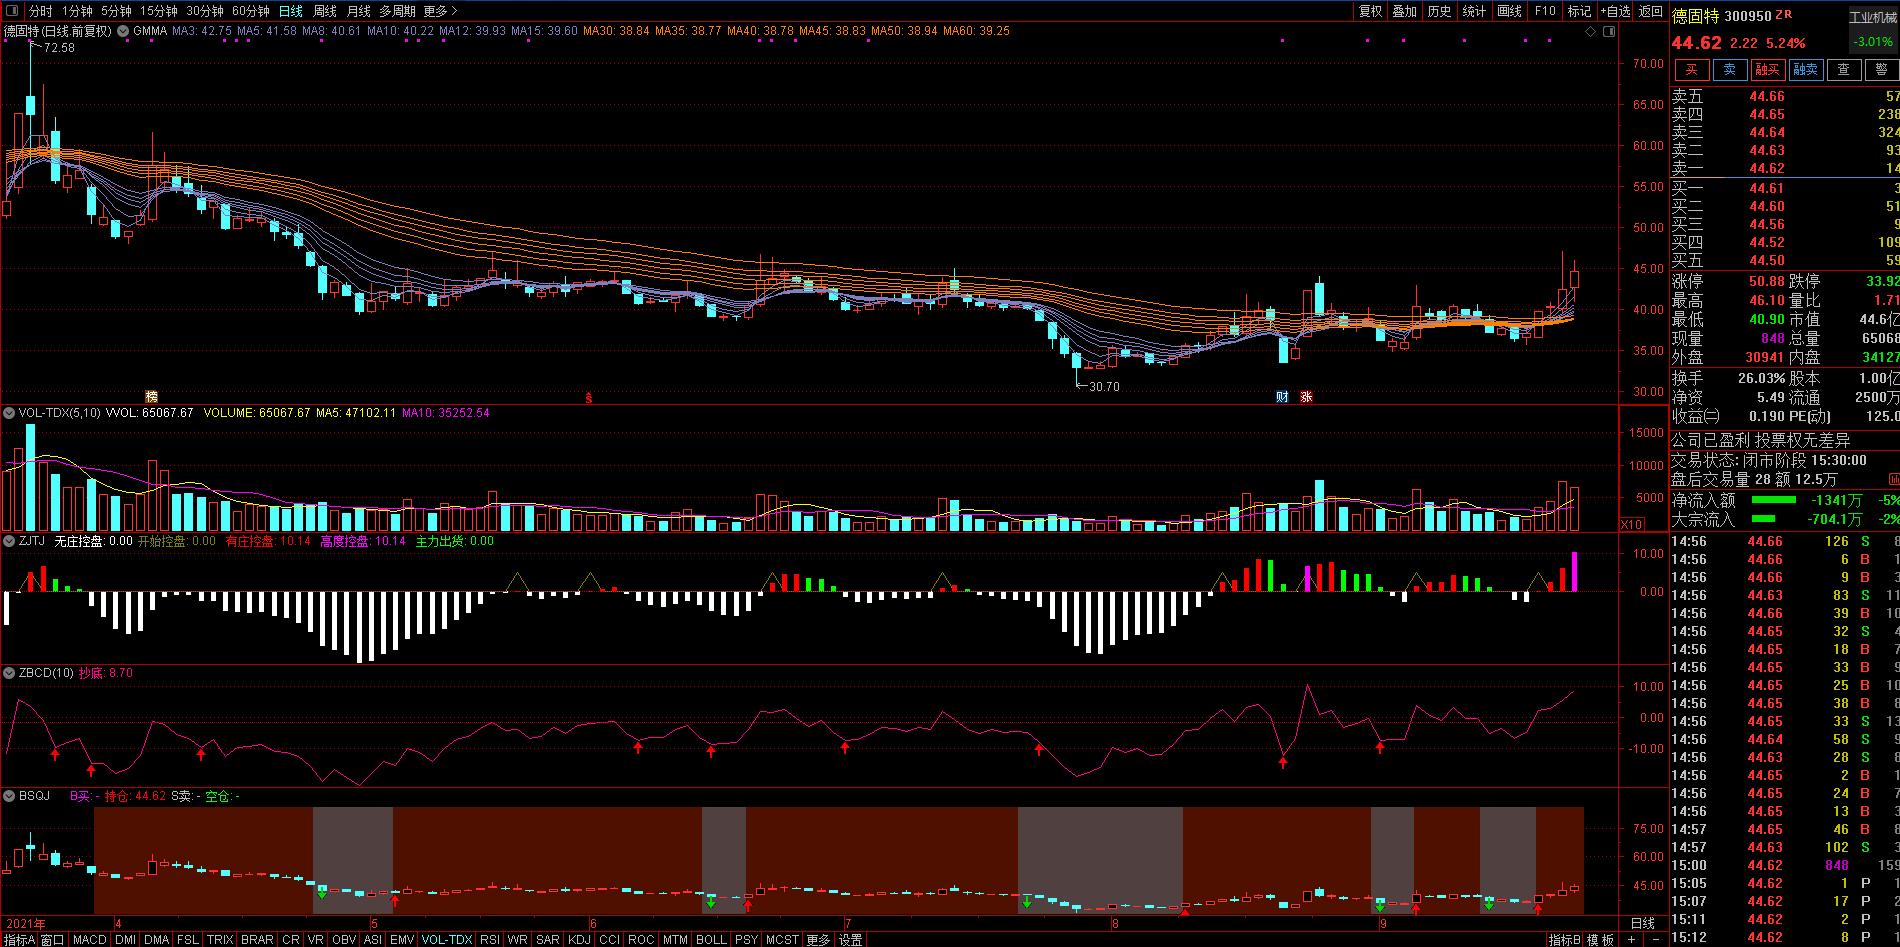Click the 返回 back button
The image size is (1900, 947).
[x=1651, y=11]
